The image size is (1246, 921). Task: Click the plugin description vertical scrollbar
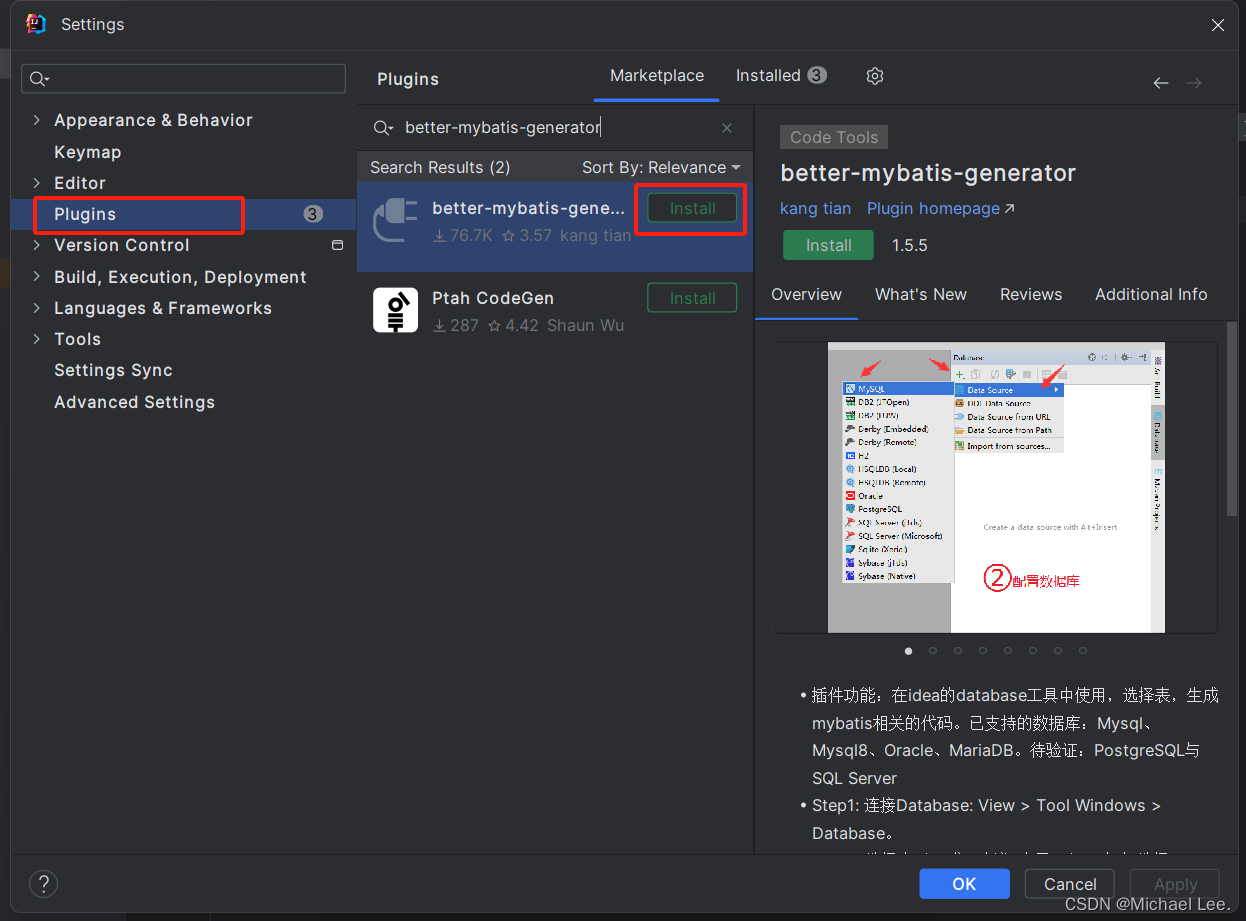[x=1232, y=418]
